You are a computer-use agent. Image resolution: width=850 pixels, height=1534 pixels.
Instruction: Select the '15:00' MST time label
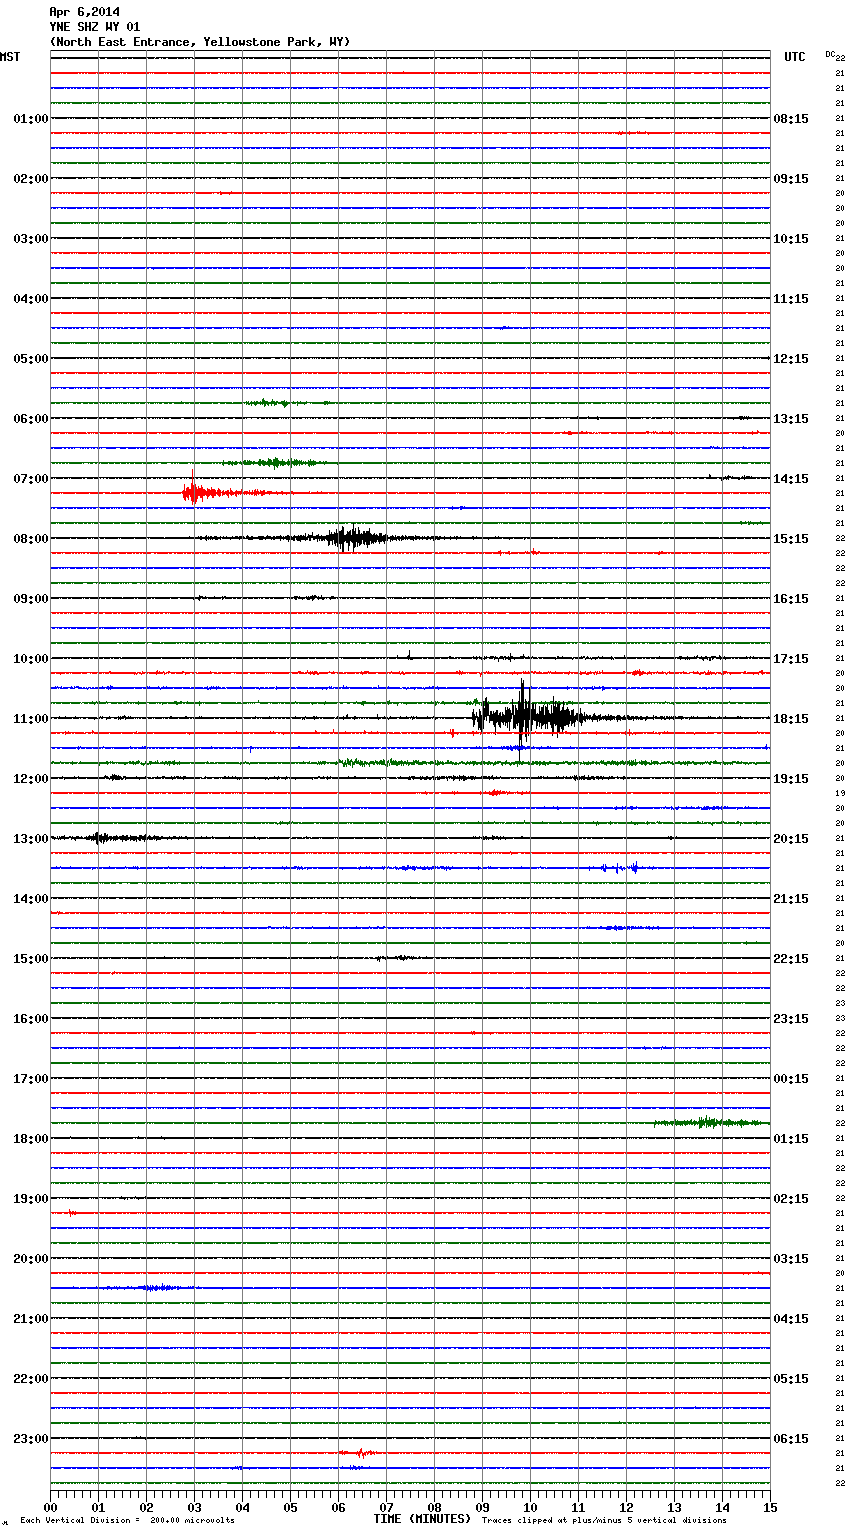point(31,959)
